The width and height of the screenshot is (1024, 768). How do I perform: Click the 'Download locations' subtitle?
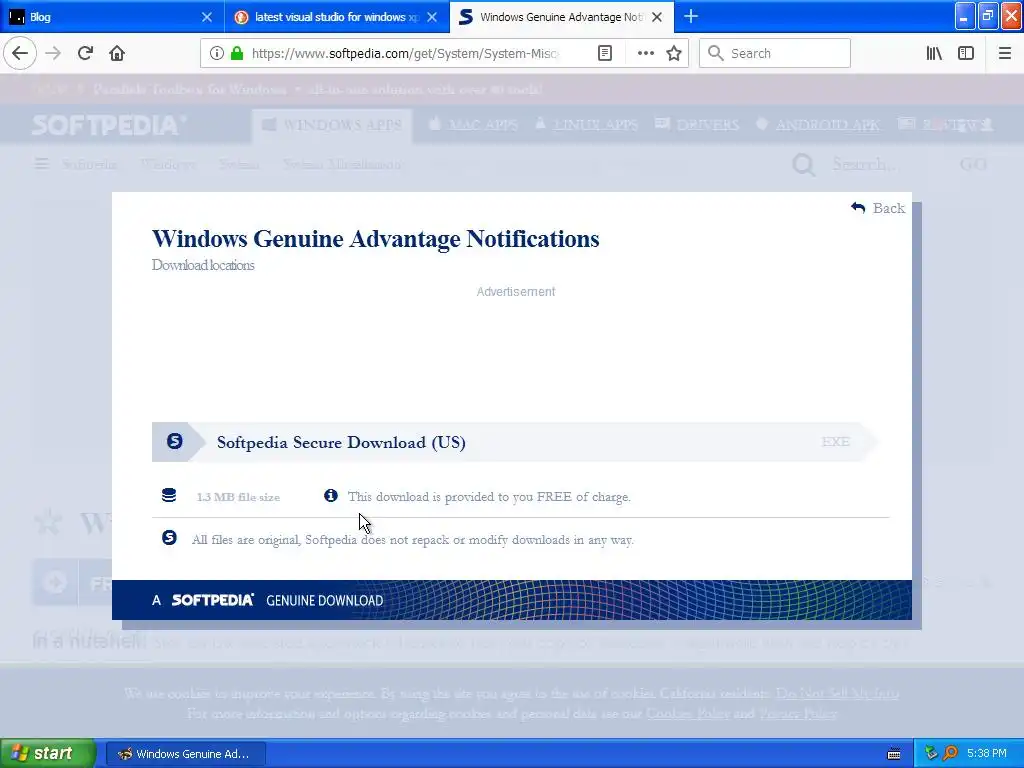tap(203, 265)
